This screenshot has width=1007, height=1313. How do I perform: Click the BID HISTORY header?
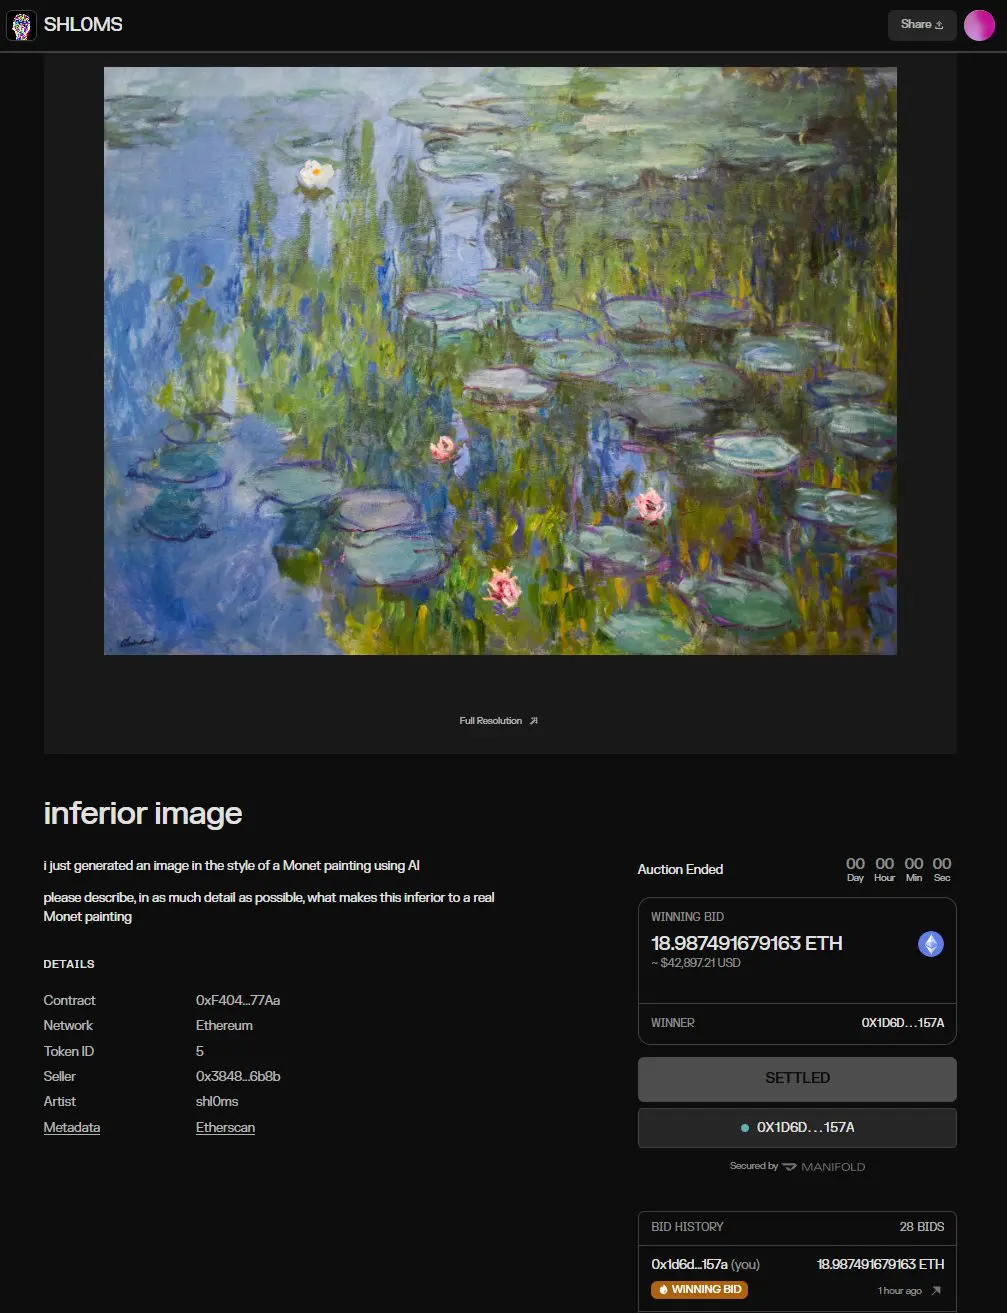[x=687, y=1227]
